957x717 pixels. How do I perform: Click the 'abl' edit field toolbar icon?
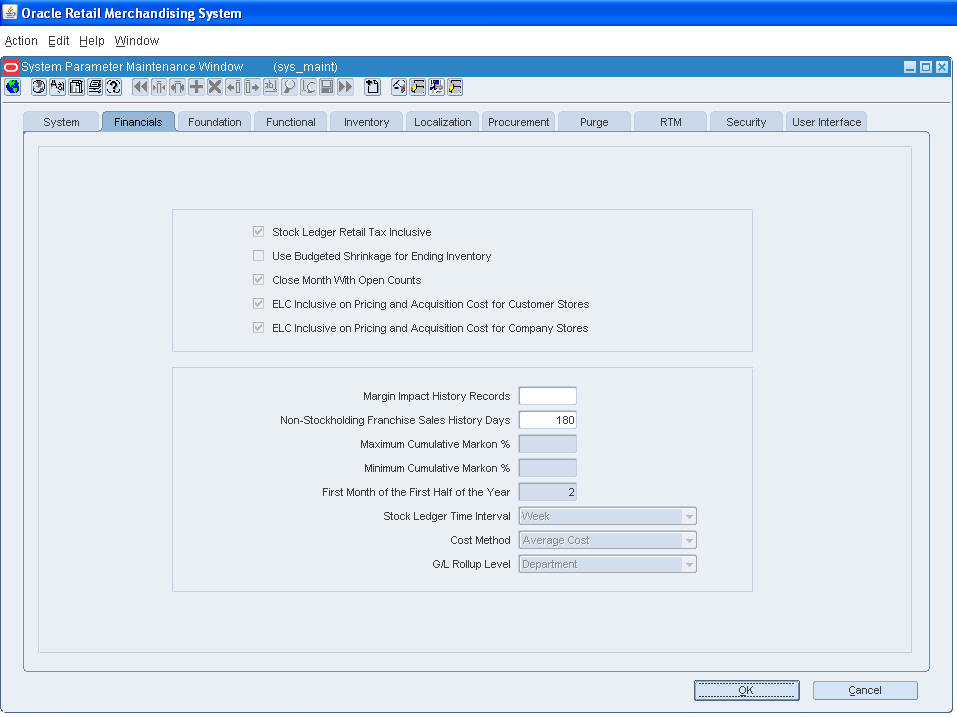(270, 87)
